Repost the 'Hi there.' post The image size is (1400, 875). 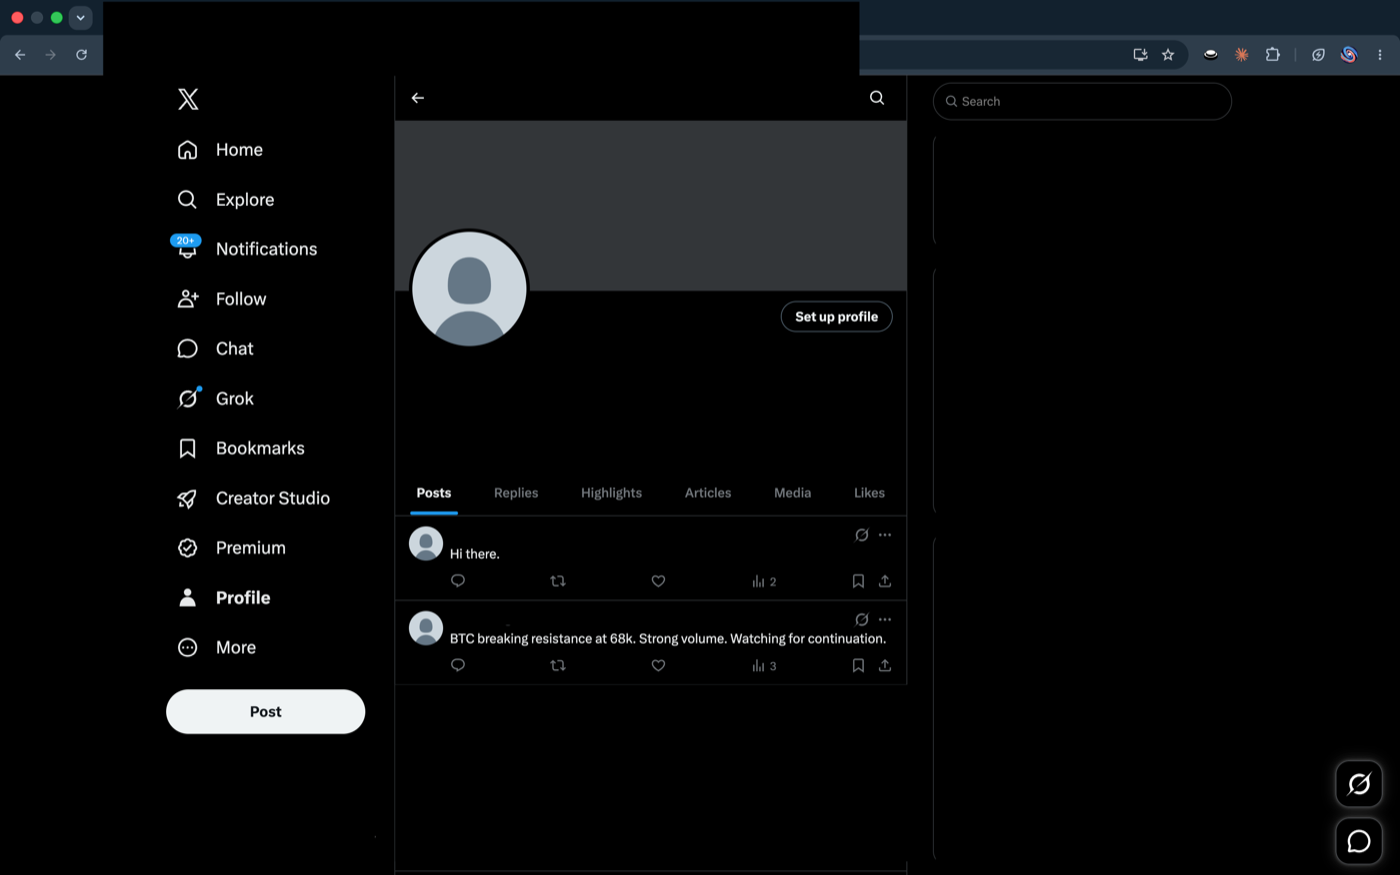(558, 581)
